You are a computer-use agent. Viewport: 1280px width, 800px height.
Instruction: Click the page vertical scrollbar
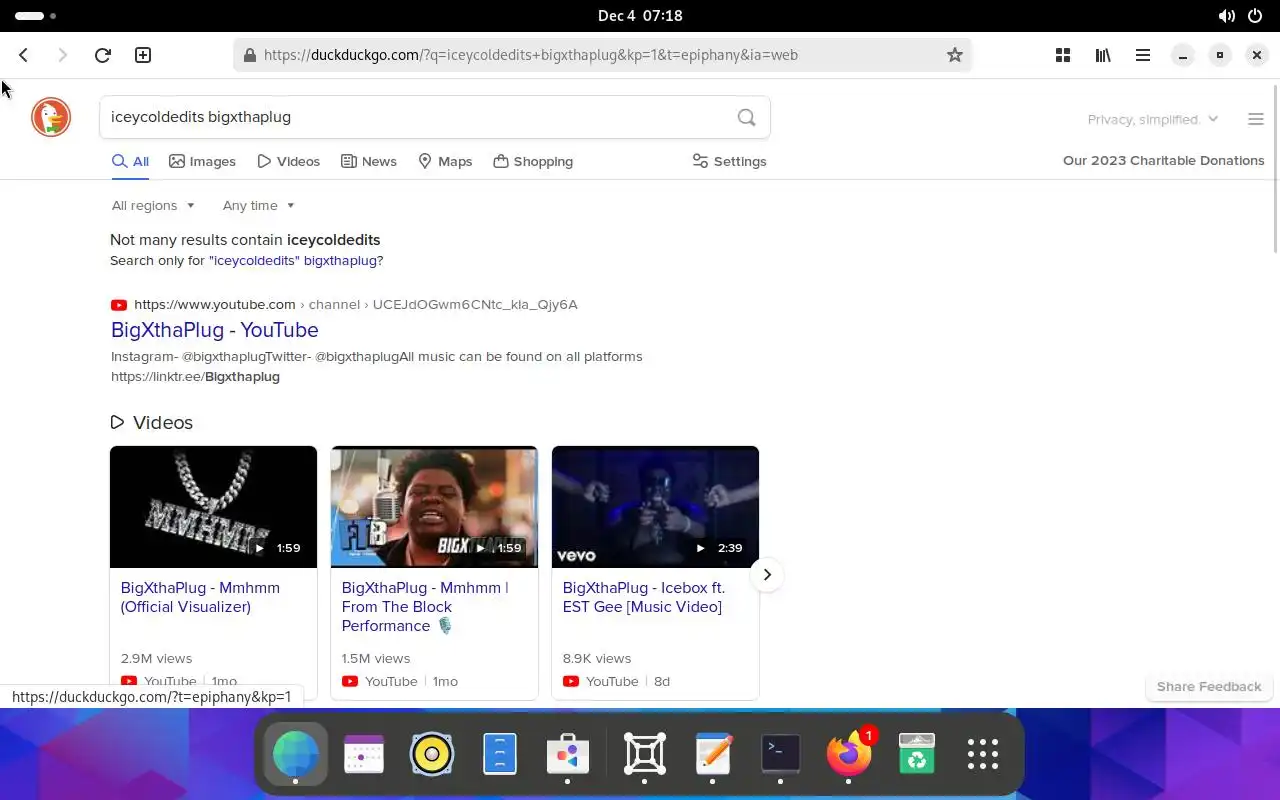[x=1275, y=170]
